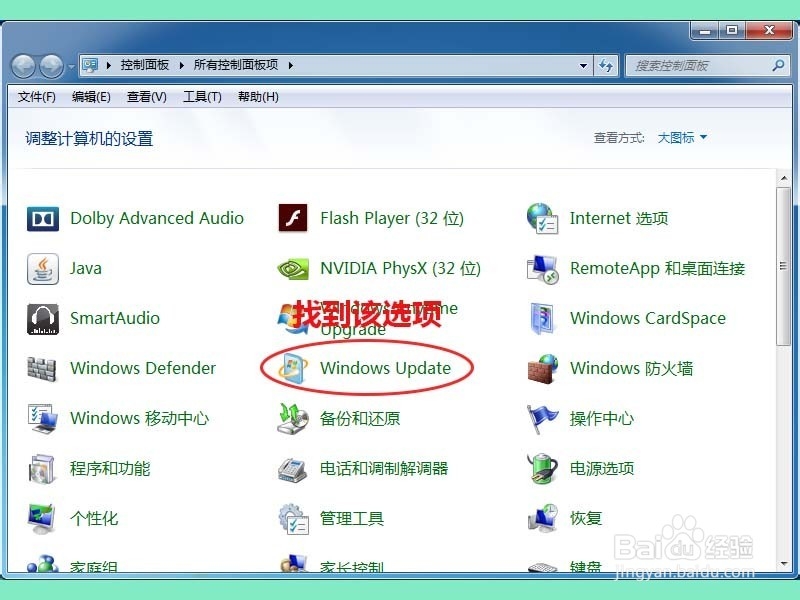
Task: Click the RemoteApp 和桌面连接 icon
Action: click(542, 269)
